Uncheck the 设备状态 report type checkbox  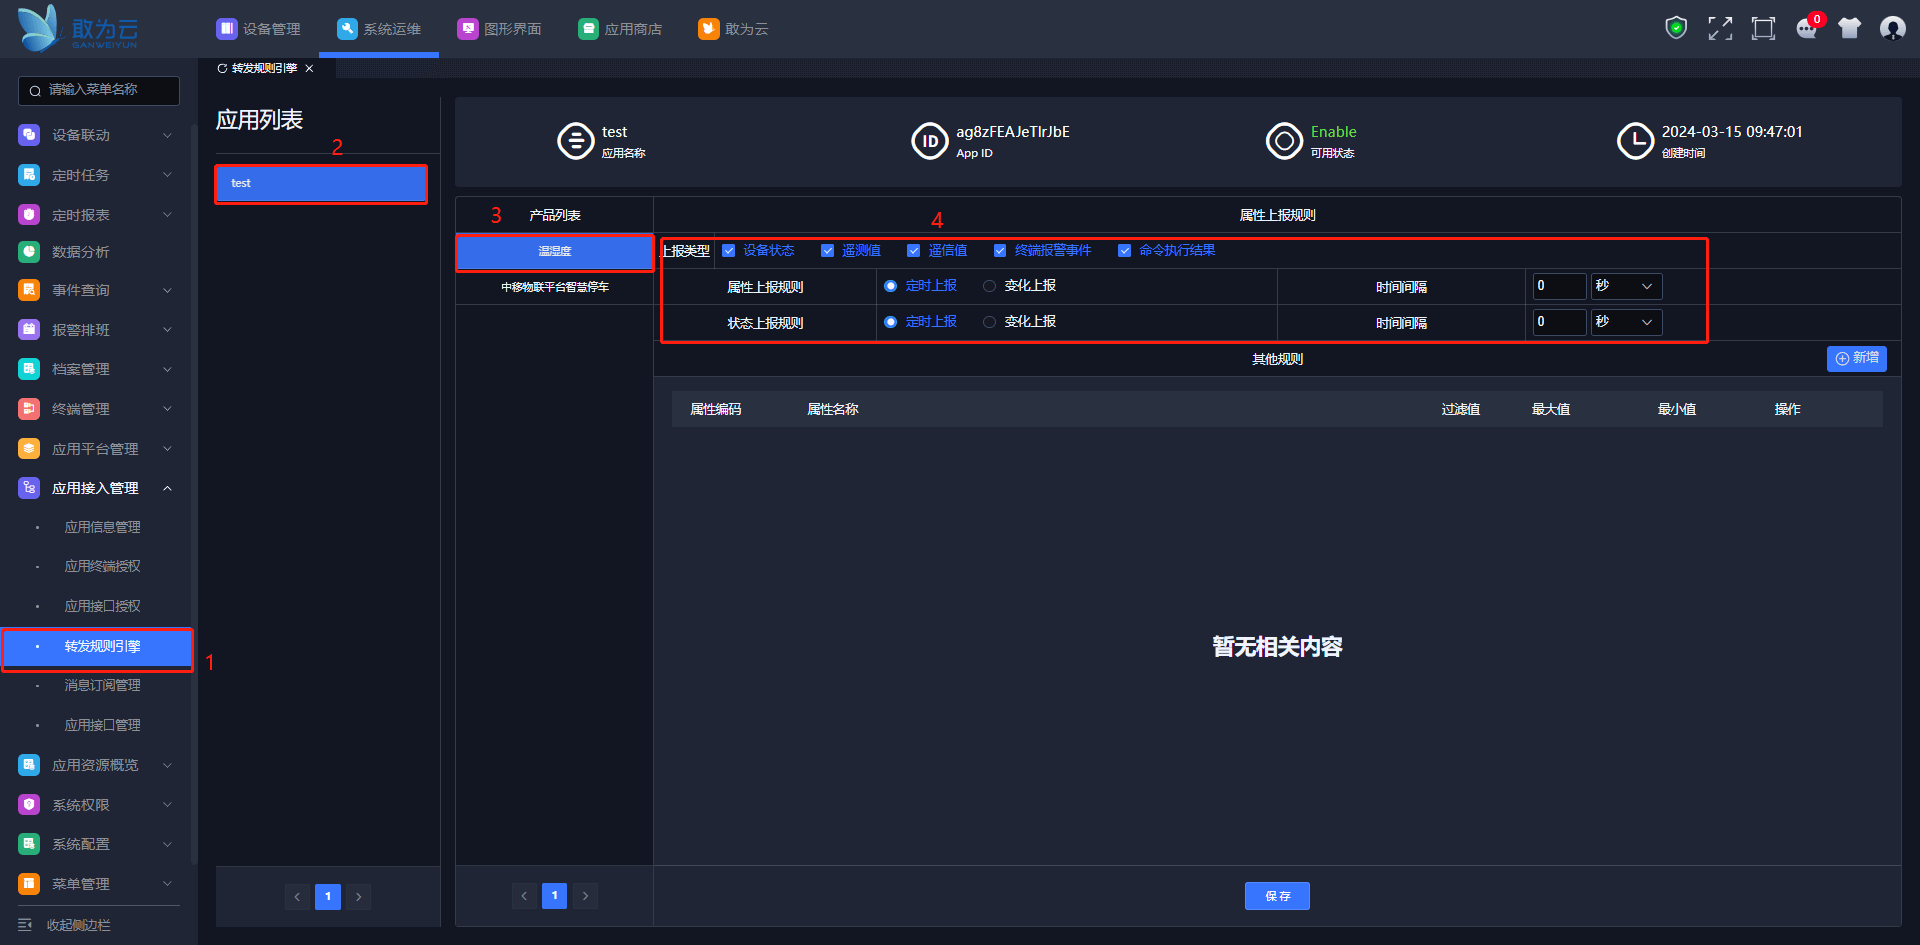tap(729, 251)
